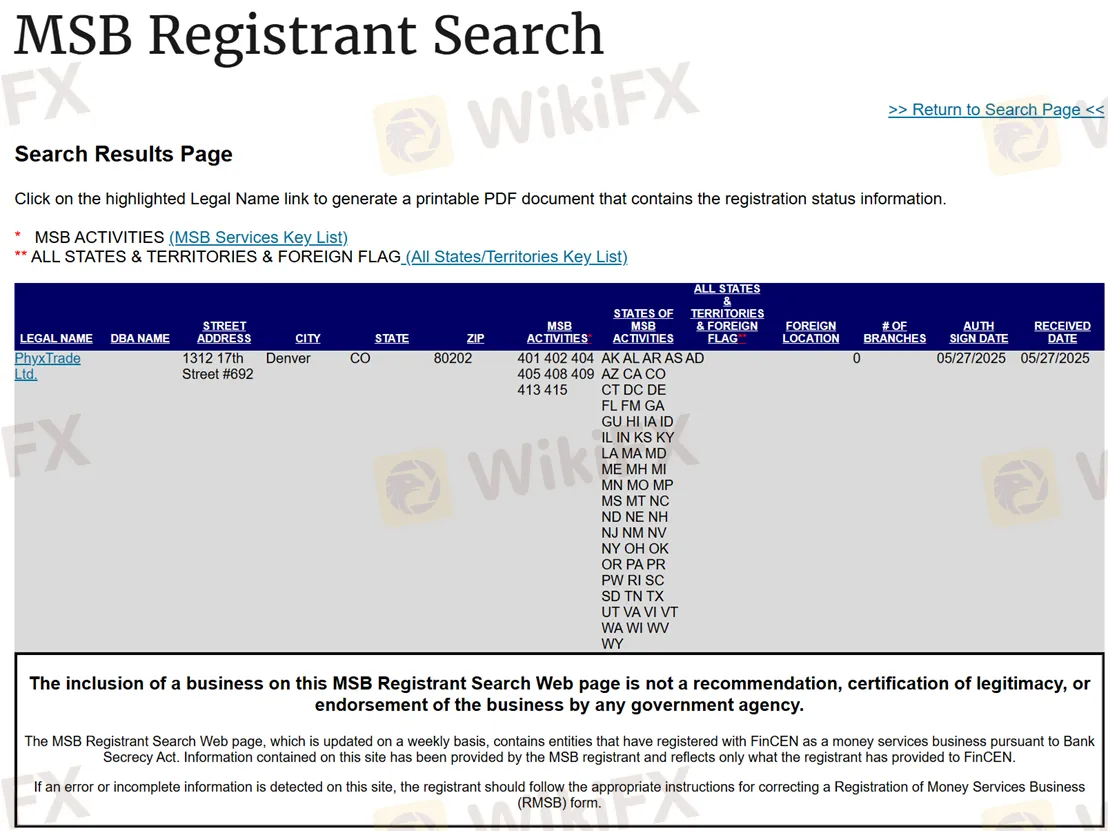1108x831 pixels.
Task: Select the received date 05/27/2025
Action: pyautogui.click(x=1055, y=358)
